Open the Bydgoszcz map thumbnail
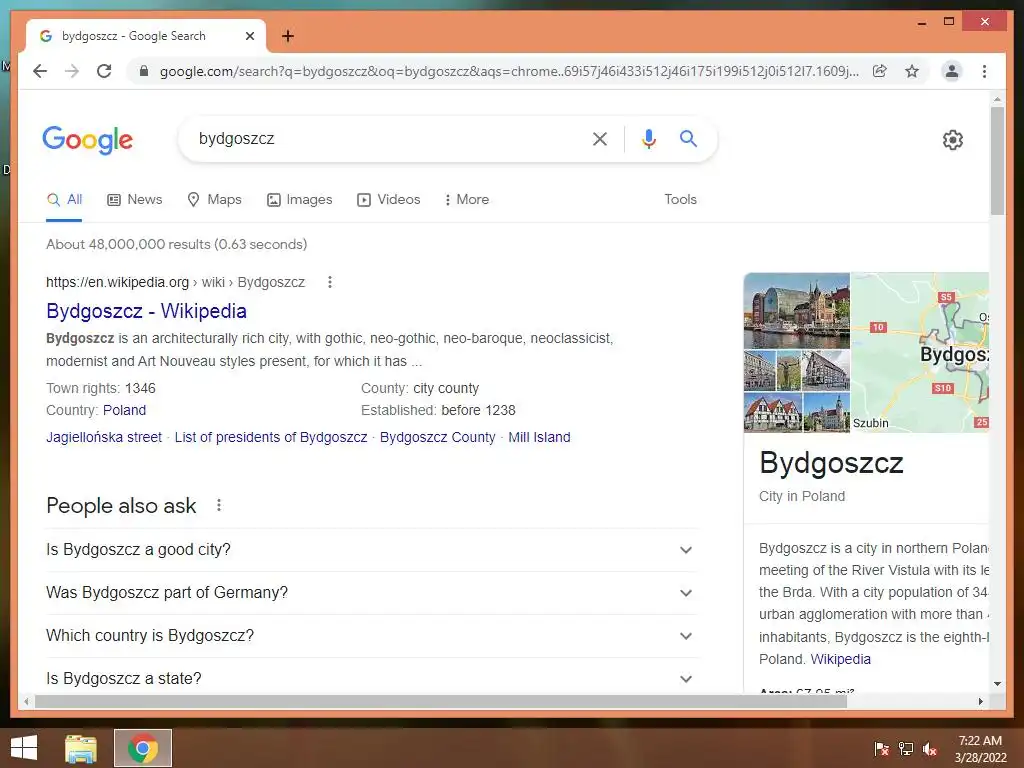1024x768 pixels. 920,353
